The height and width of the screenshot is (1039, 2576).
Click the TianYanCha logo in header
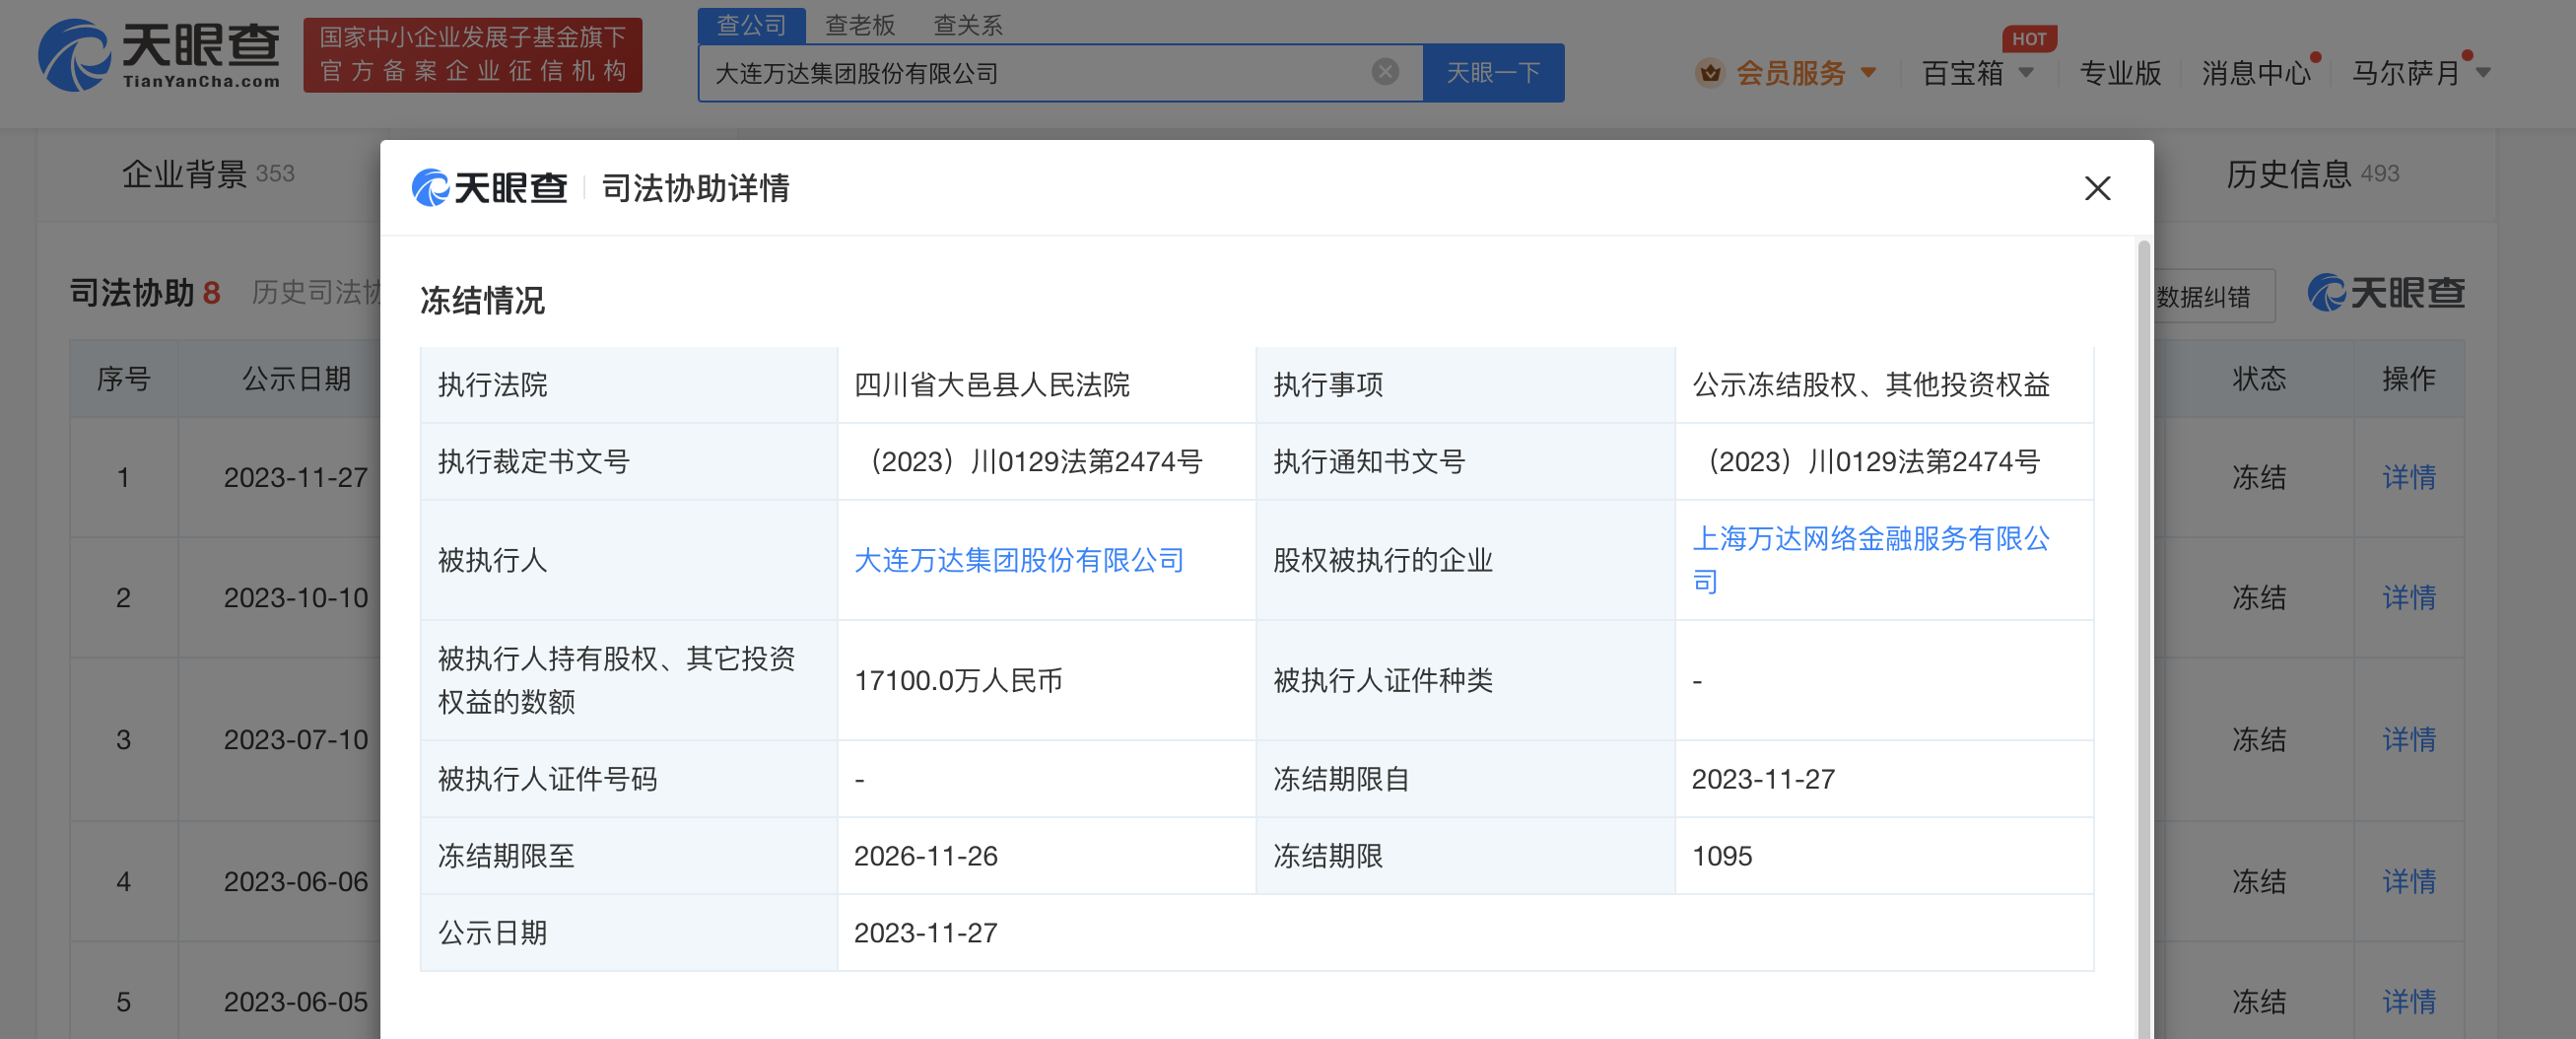click(160, 56)
